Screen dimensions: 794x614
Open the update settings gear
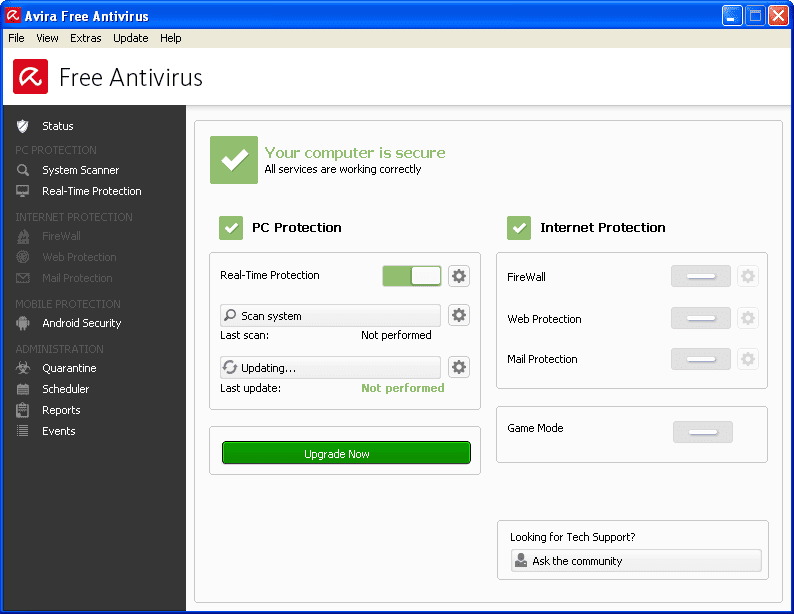coord(459,367)
